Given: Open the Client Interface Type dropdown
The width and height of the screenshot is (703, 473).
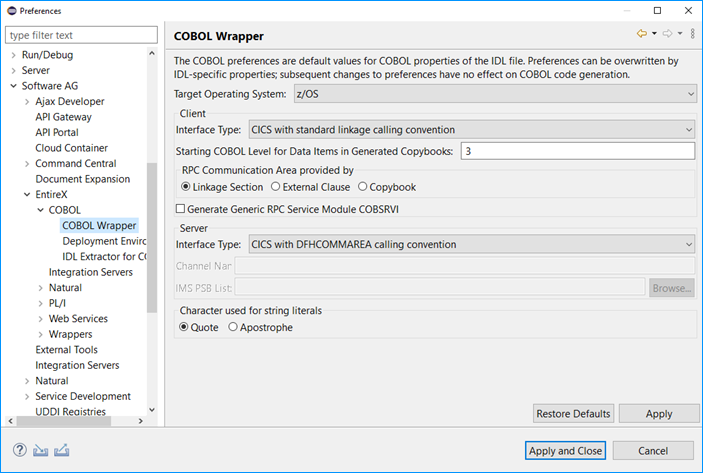Looking at the screenshot, I should (471, 130).
